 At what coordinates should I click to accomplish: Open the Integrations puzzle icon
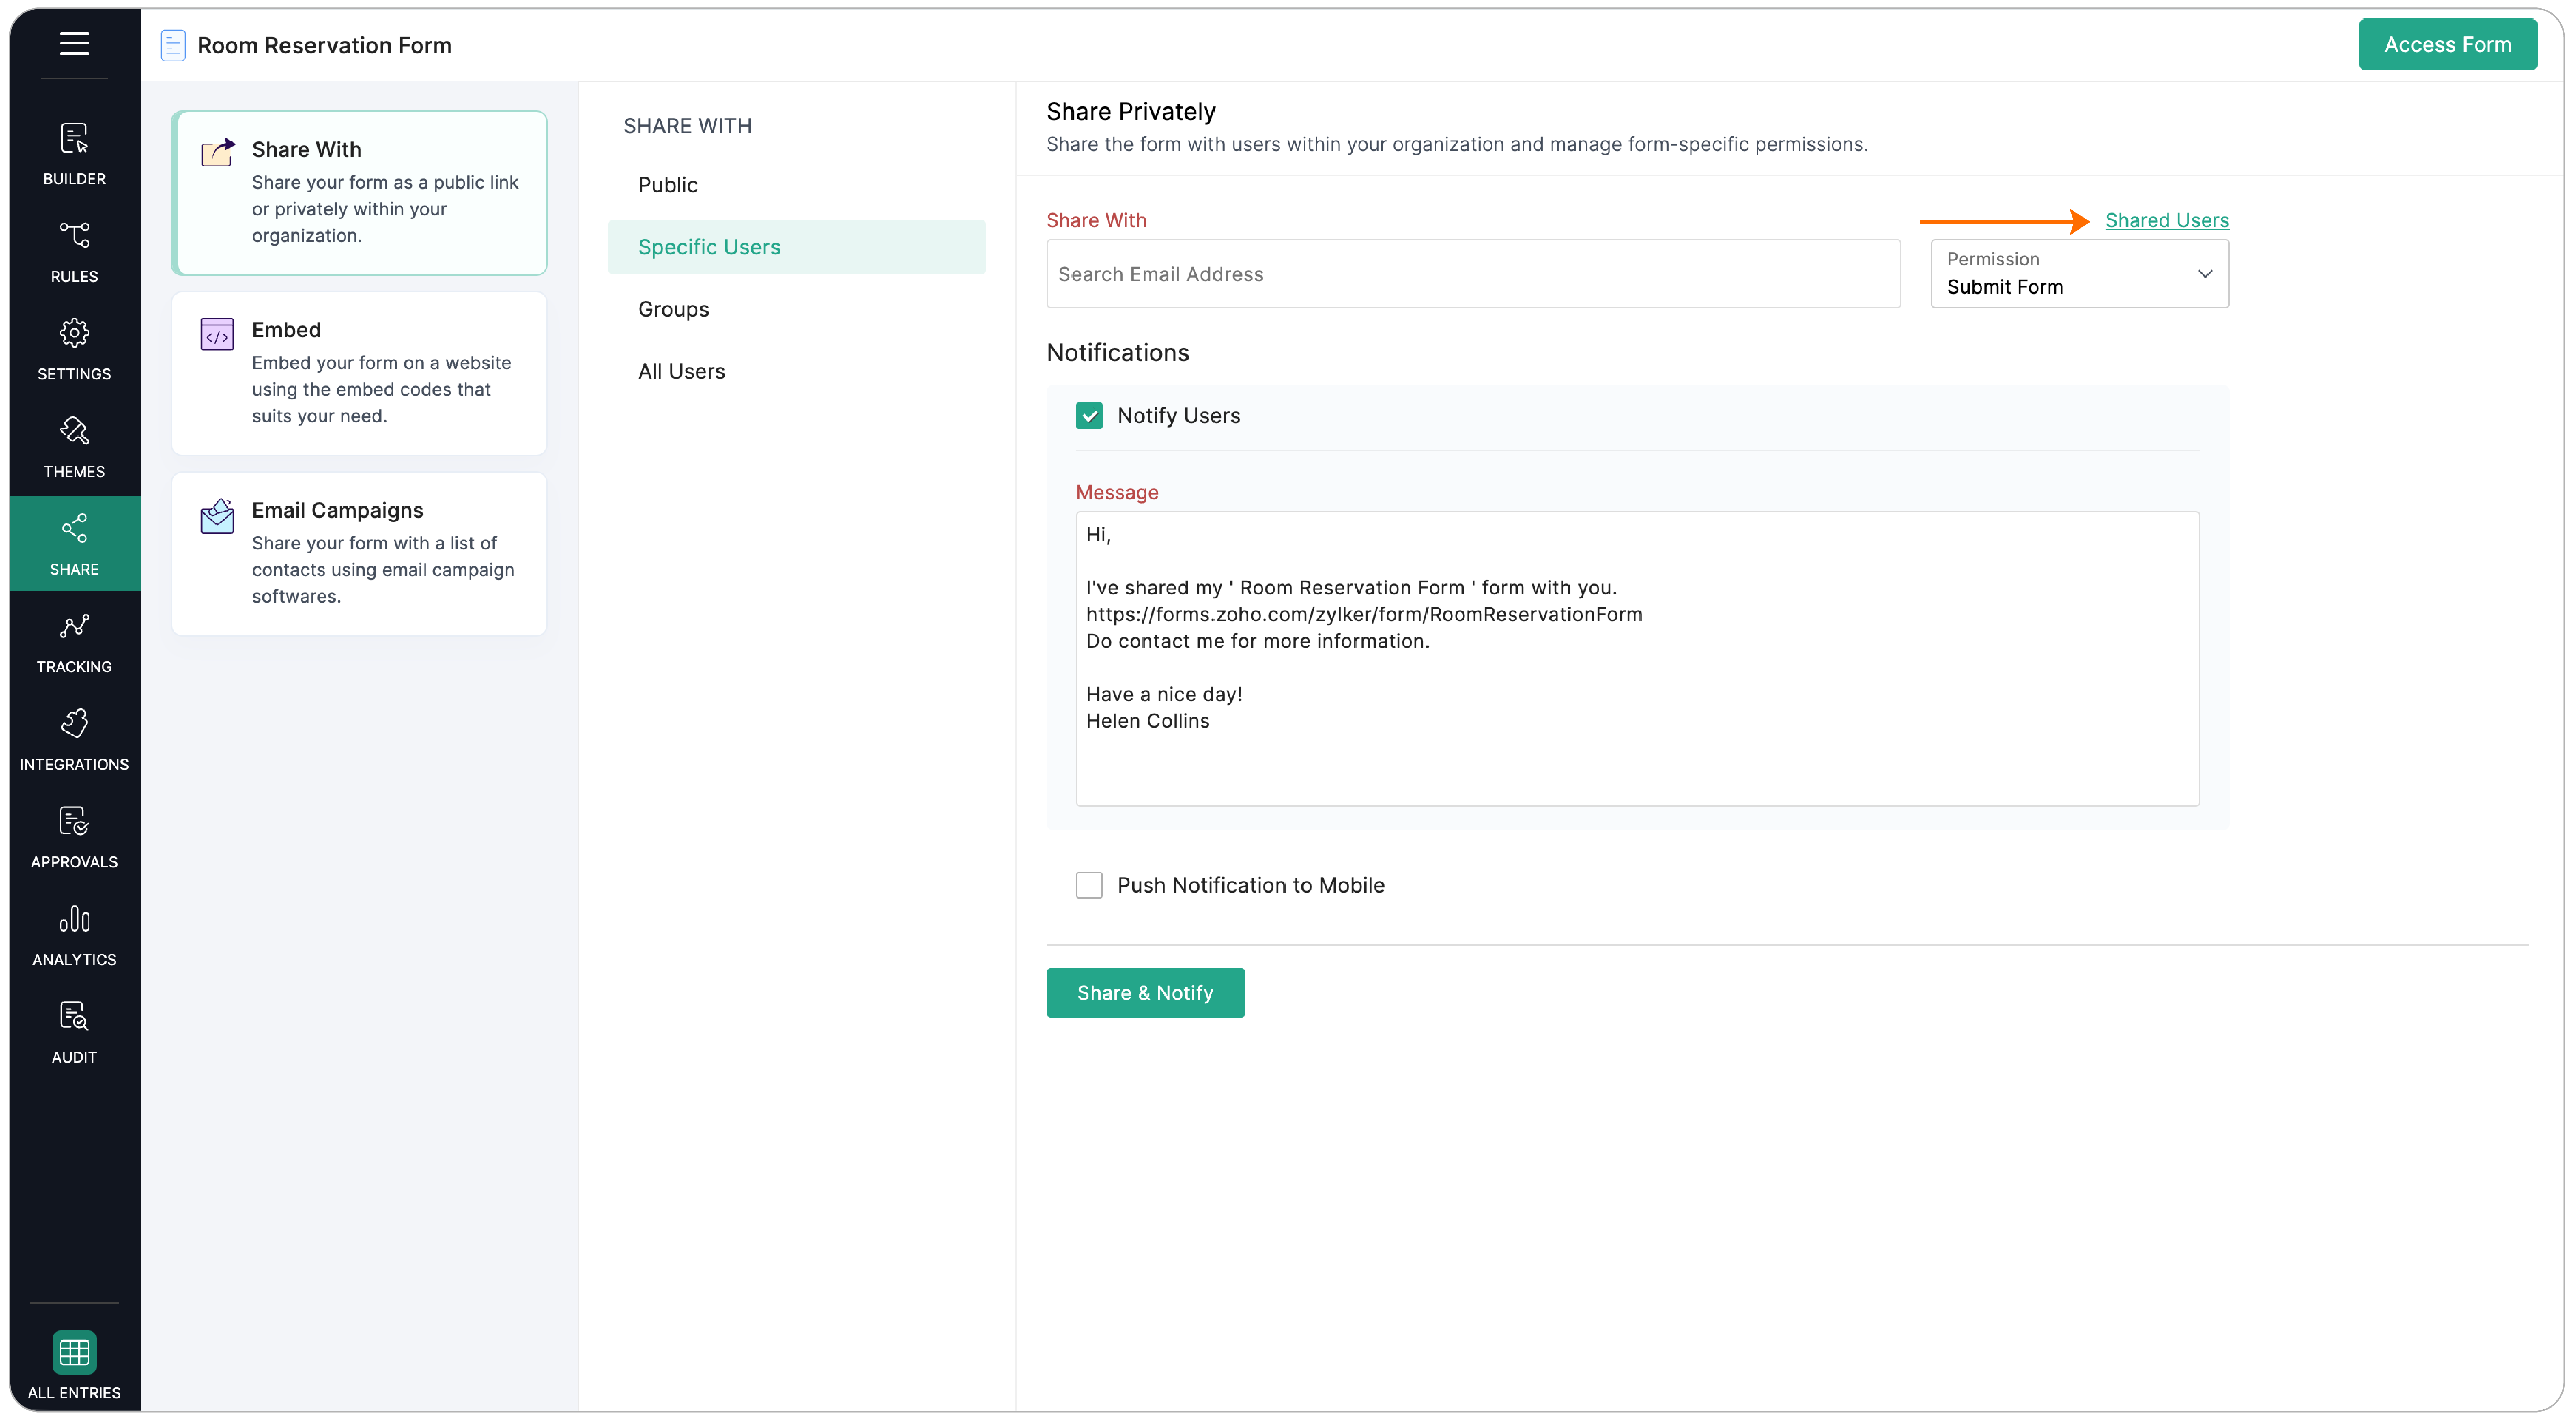click(x=74, y=723)
